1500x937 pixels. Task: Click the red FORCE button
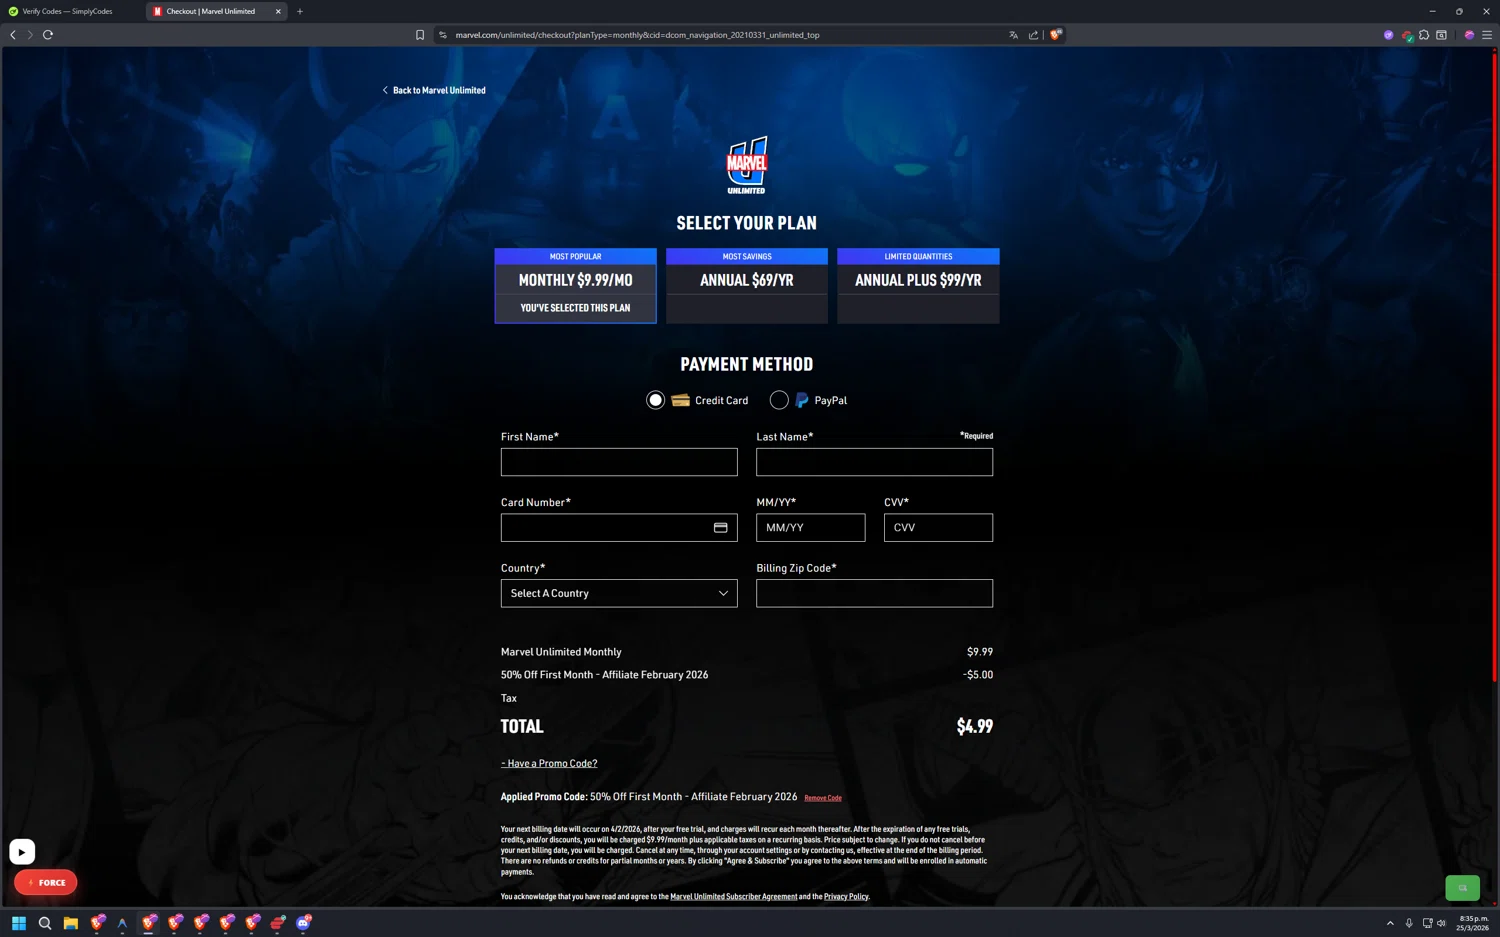coord(46,883)
